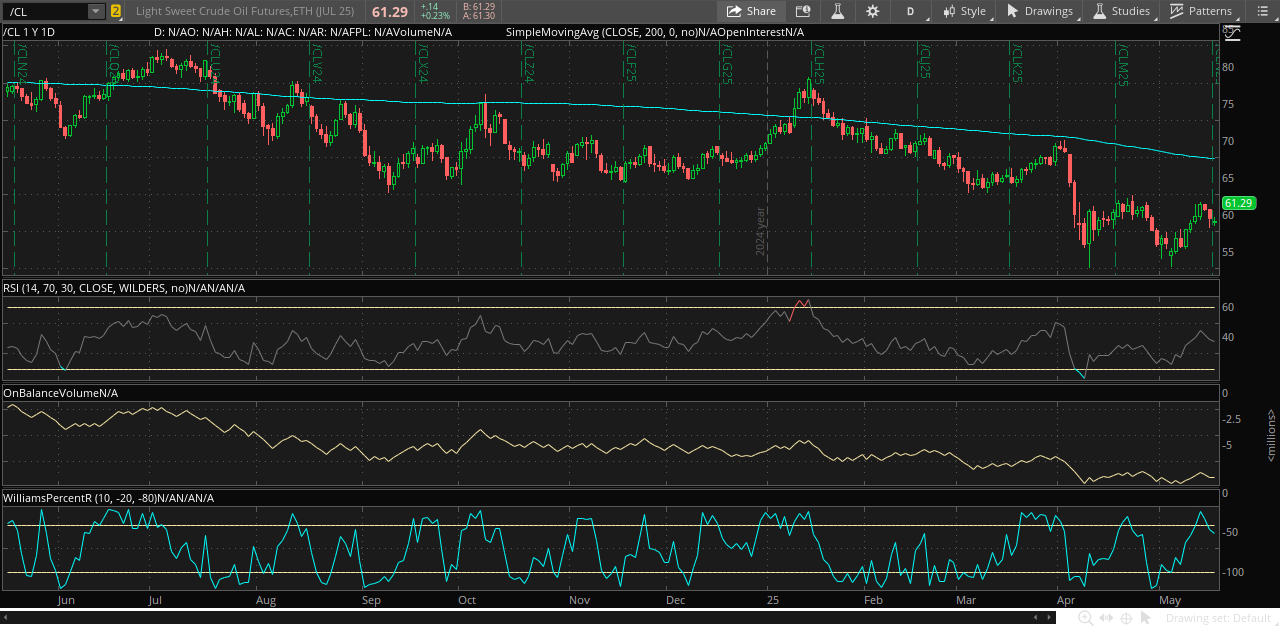Open the Style dropdown menu
Viewport: 1280px width, 628px height.
point(964,11)
